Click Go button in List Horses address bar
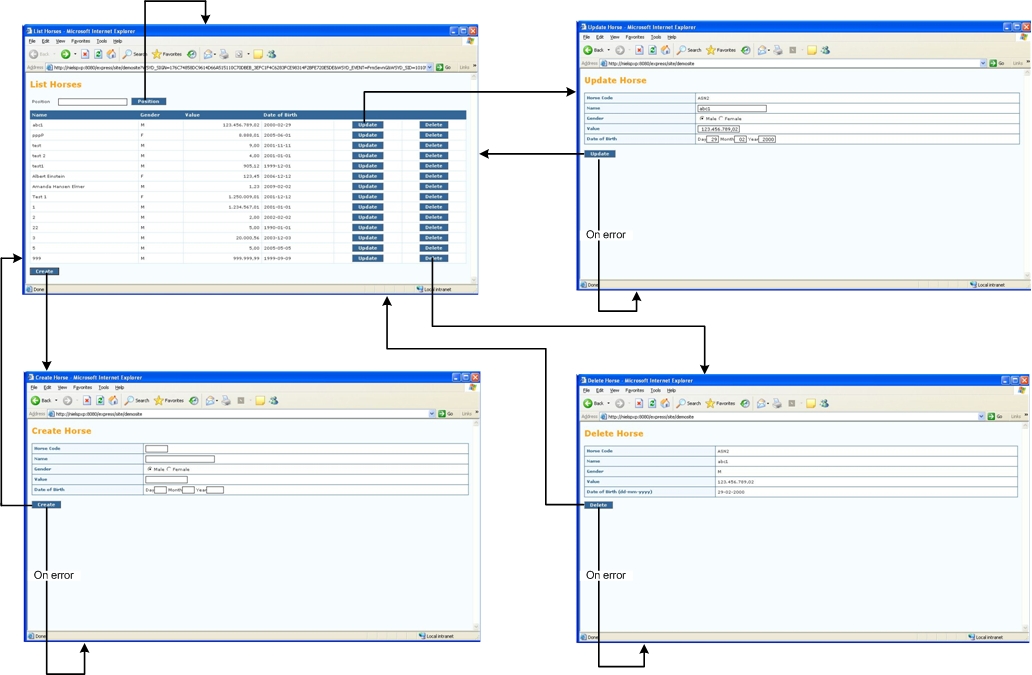This screenshot has height=675, width=1032. tap(443, 67)
